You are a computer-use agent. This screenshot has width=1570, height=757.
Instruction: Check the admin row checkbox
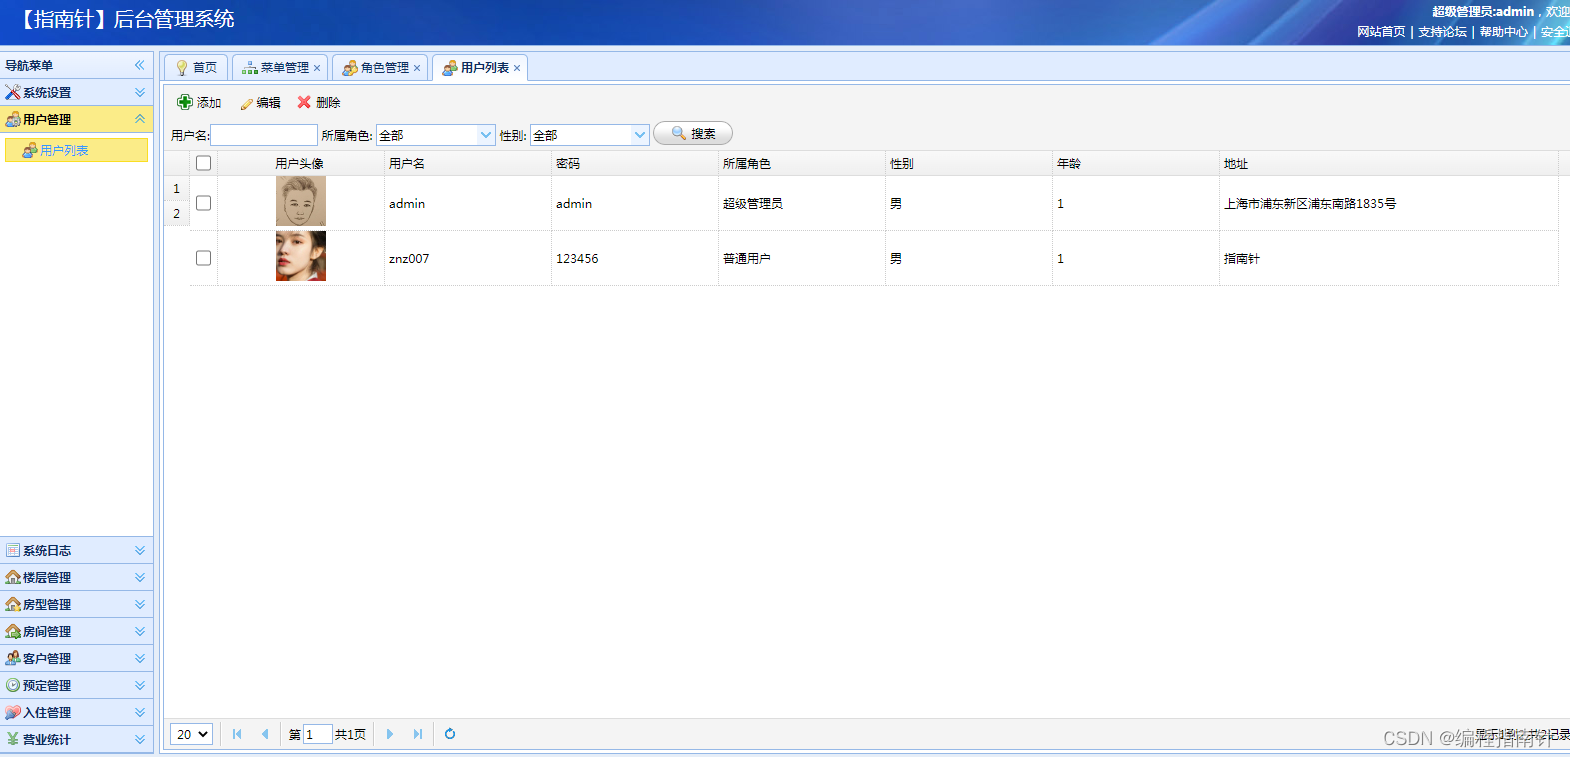204,203
